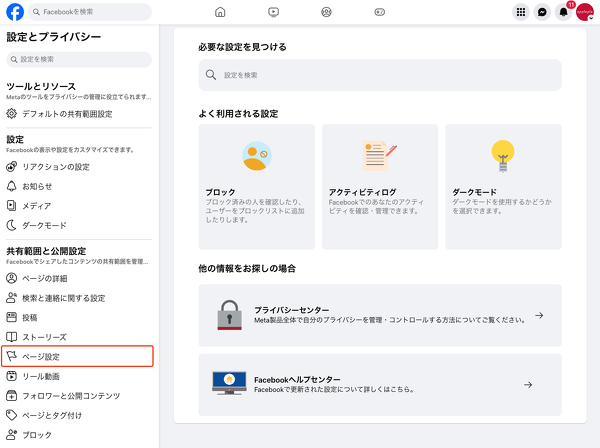Screen dimensions: 600x448
Task: Open the アクティビティログ card
Action: coord(382,186)
